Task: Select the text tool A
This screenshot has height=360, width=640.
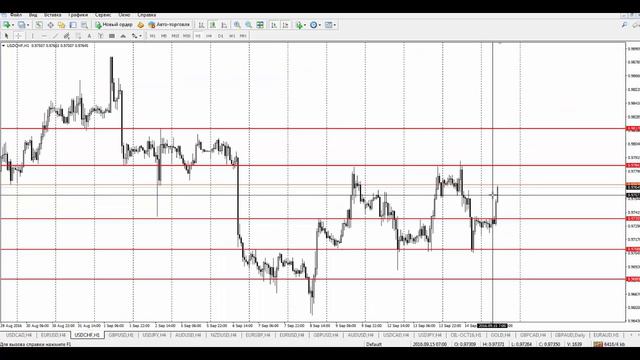Action: [89, 36]
